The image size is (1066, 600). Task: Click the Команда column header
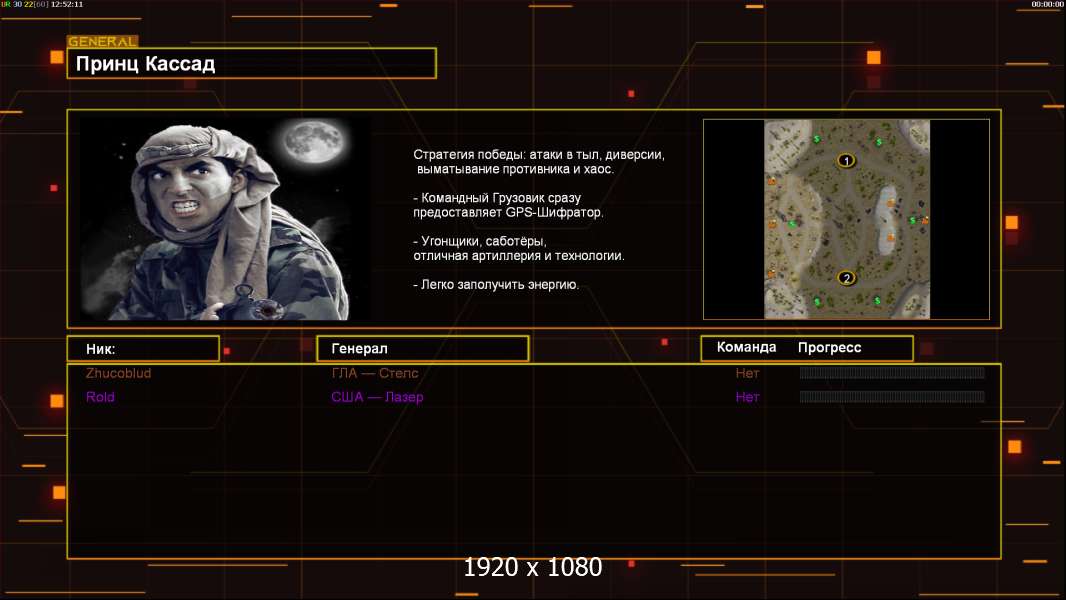[x=746, y=348]
